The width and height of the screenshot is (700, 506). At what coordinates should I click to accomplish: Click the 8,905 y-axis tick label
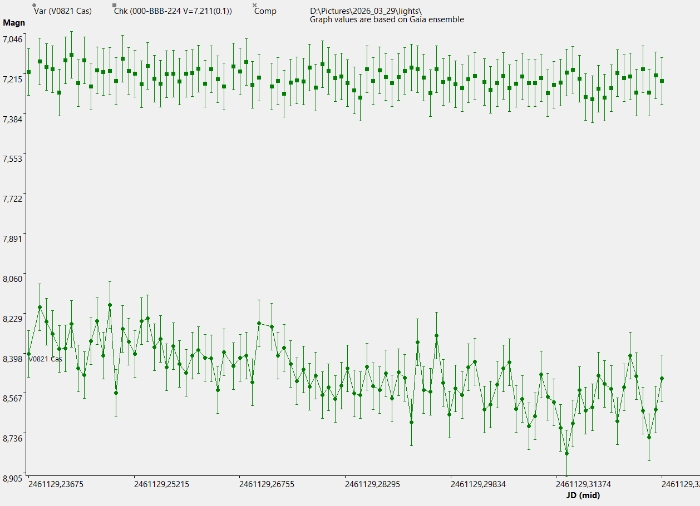[15, 479]
